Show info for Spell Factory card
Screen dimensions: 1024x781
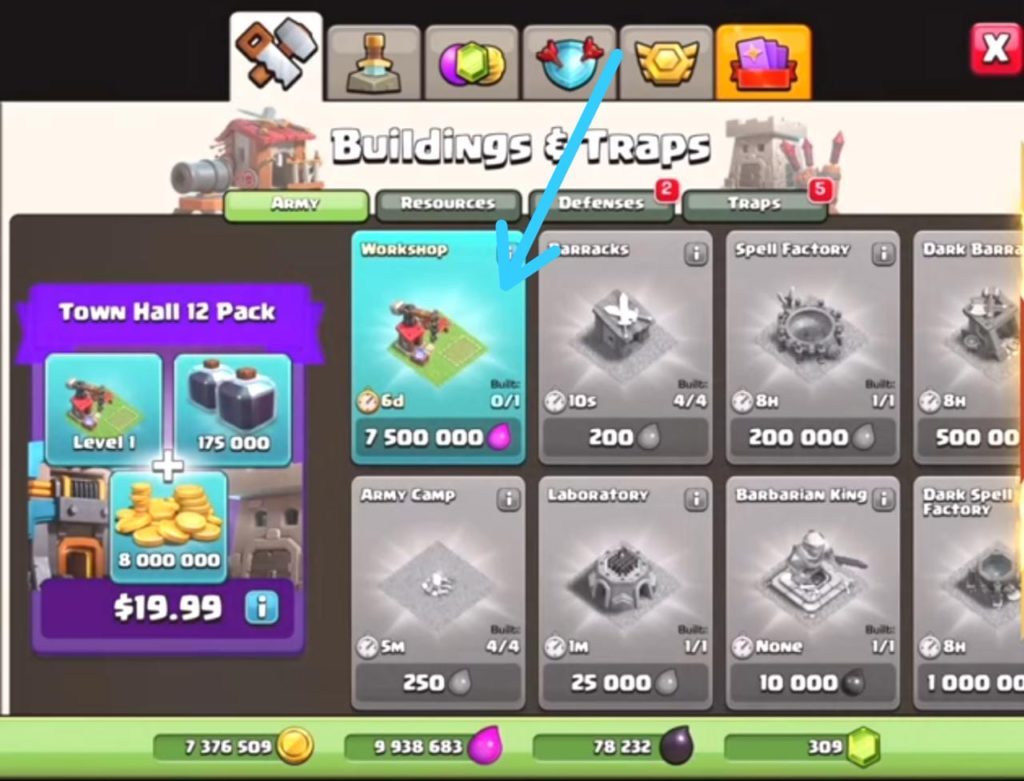tap(884, 253)
